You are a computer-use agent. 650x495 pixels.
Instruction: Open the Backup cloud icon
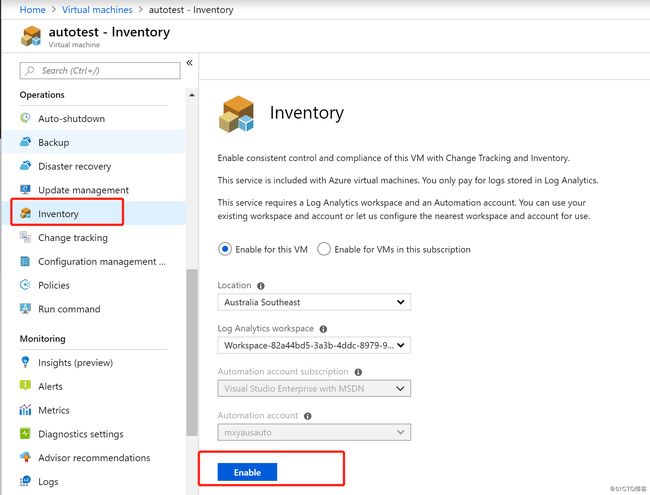25,142
